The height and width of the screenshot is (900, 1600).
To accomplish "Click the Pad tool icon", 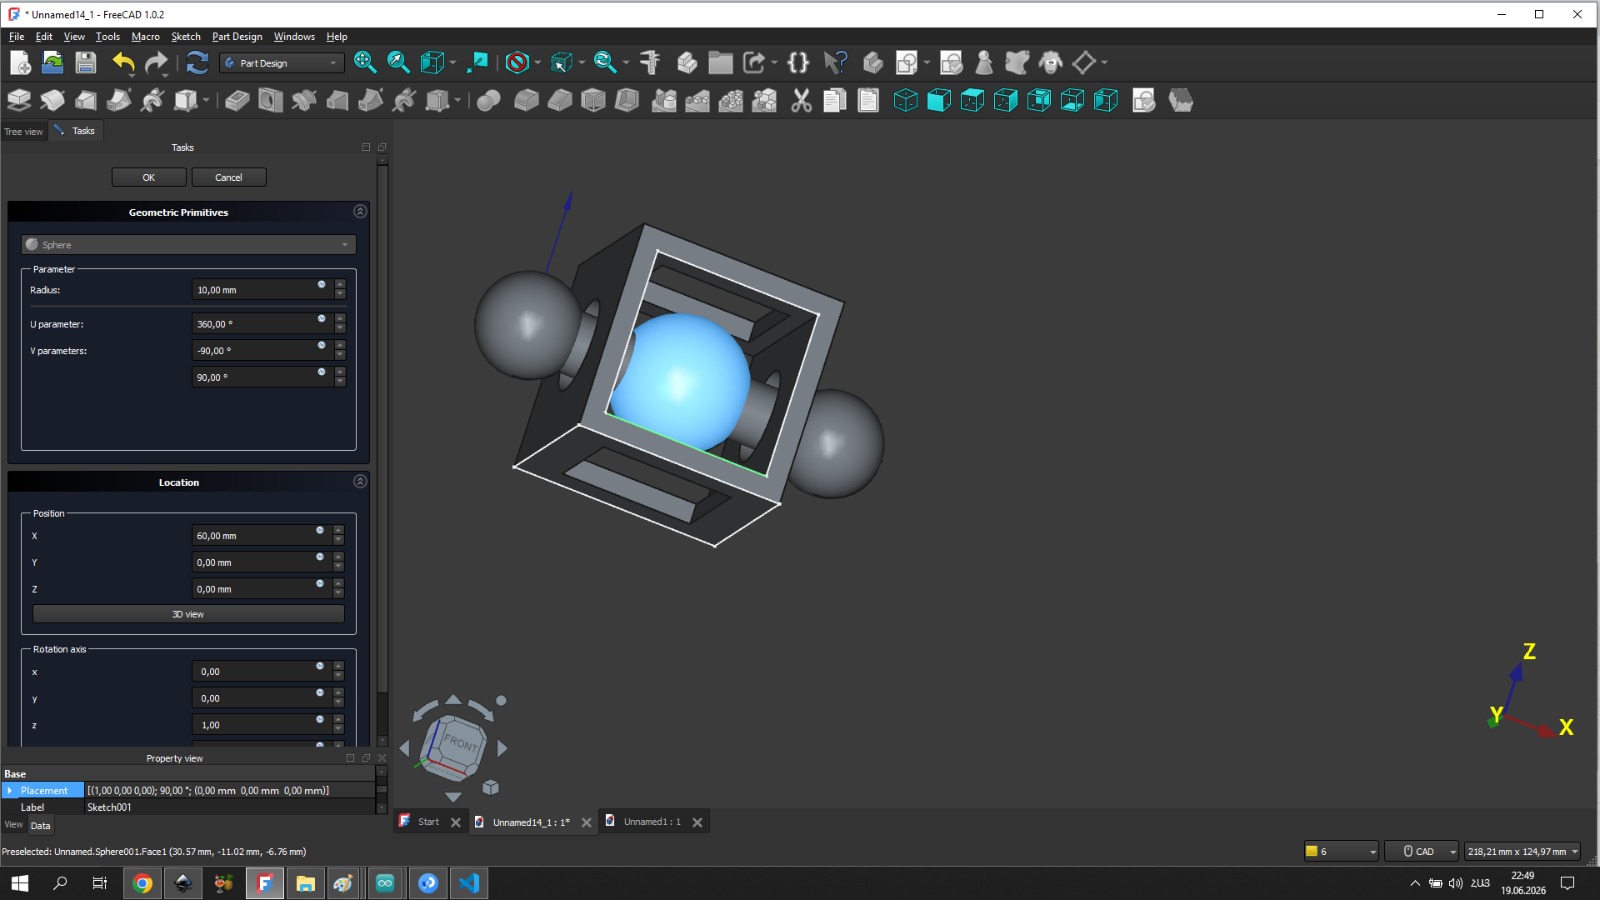I will [x=19, y=100].
